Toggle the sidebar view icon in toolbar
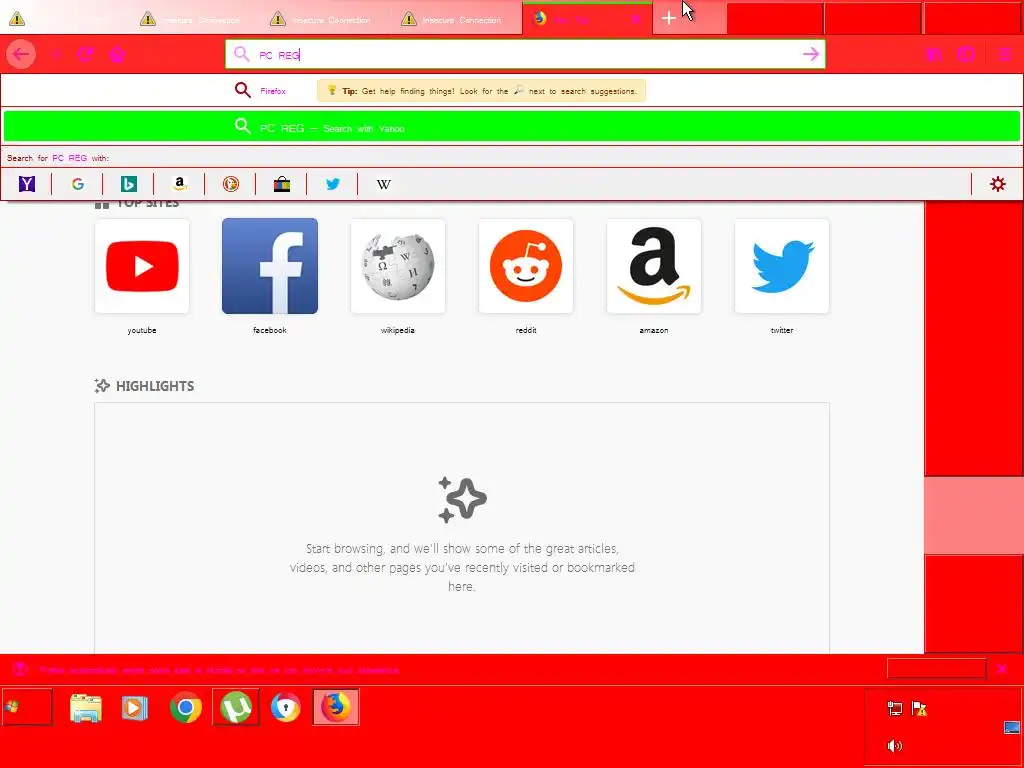 point(966,54)
